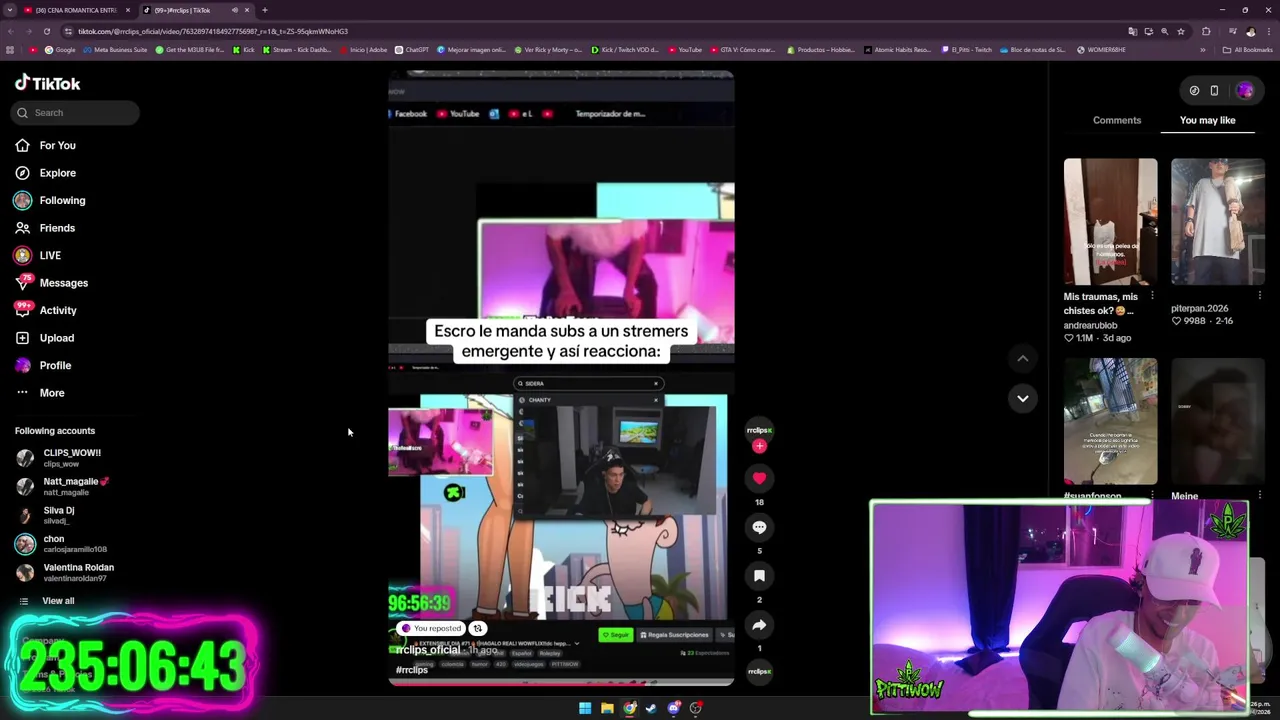
Task: Switch to the CENA ROMANTICA YouTube tab
Action: point(77,10)
